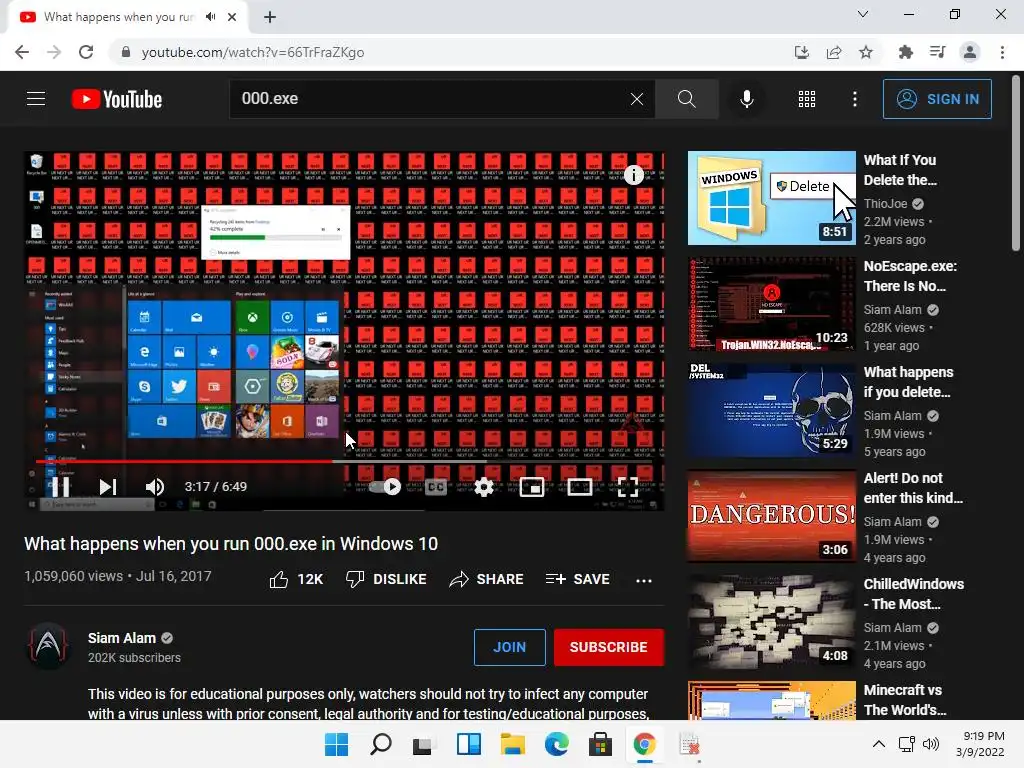
Task: Open a new Chrome tab
Action: click(x=270, y=17)
